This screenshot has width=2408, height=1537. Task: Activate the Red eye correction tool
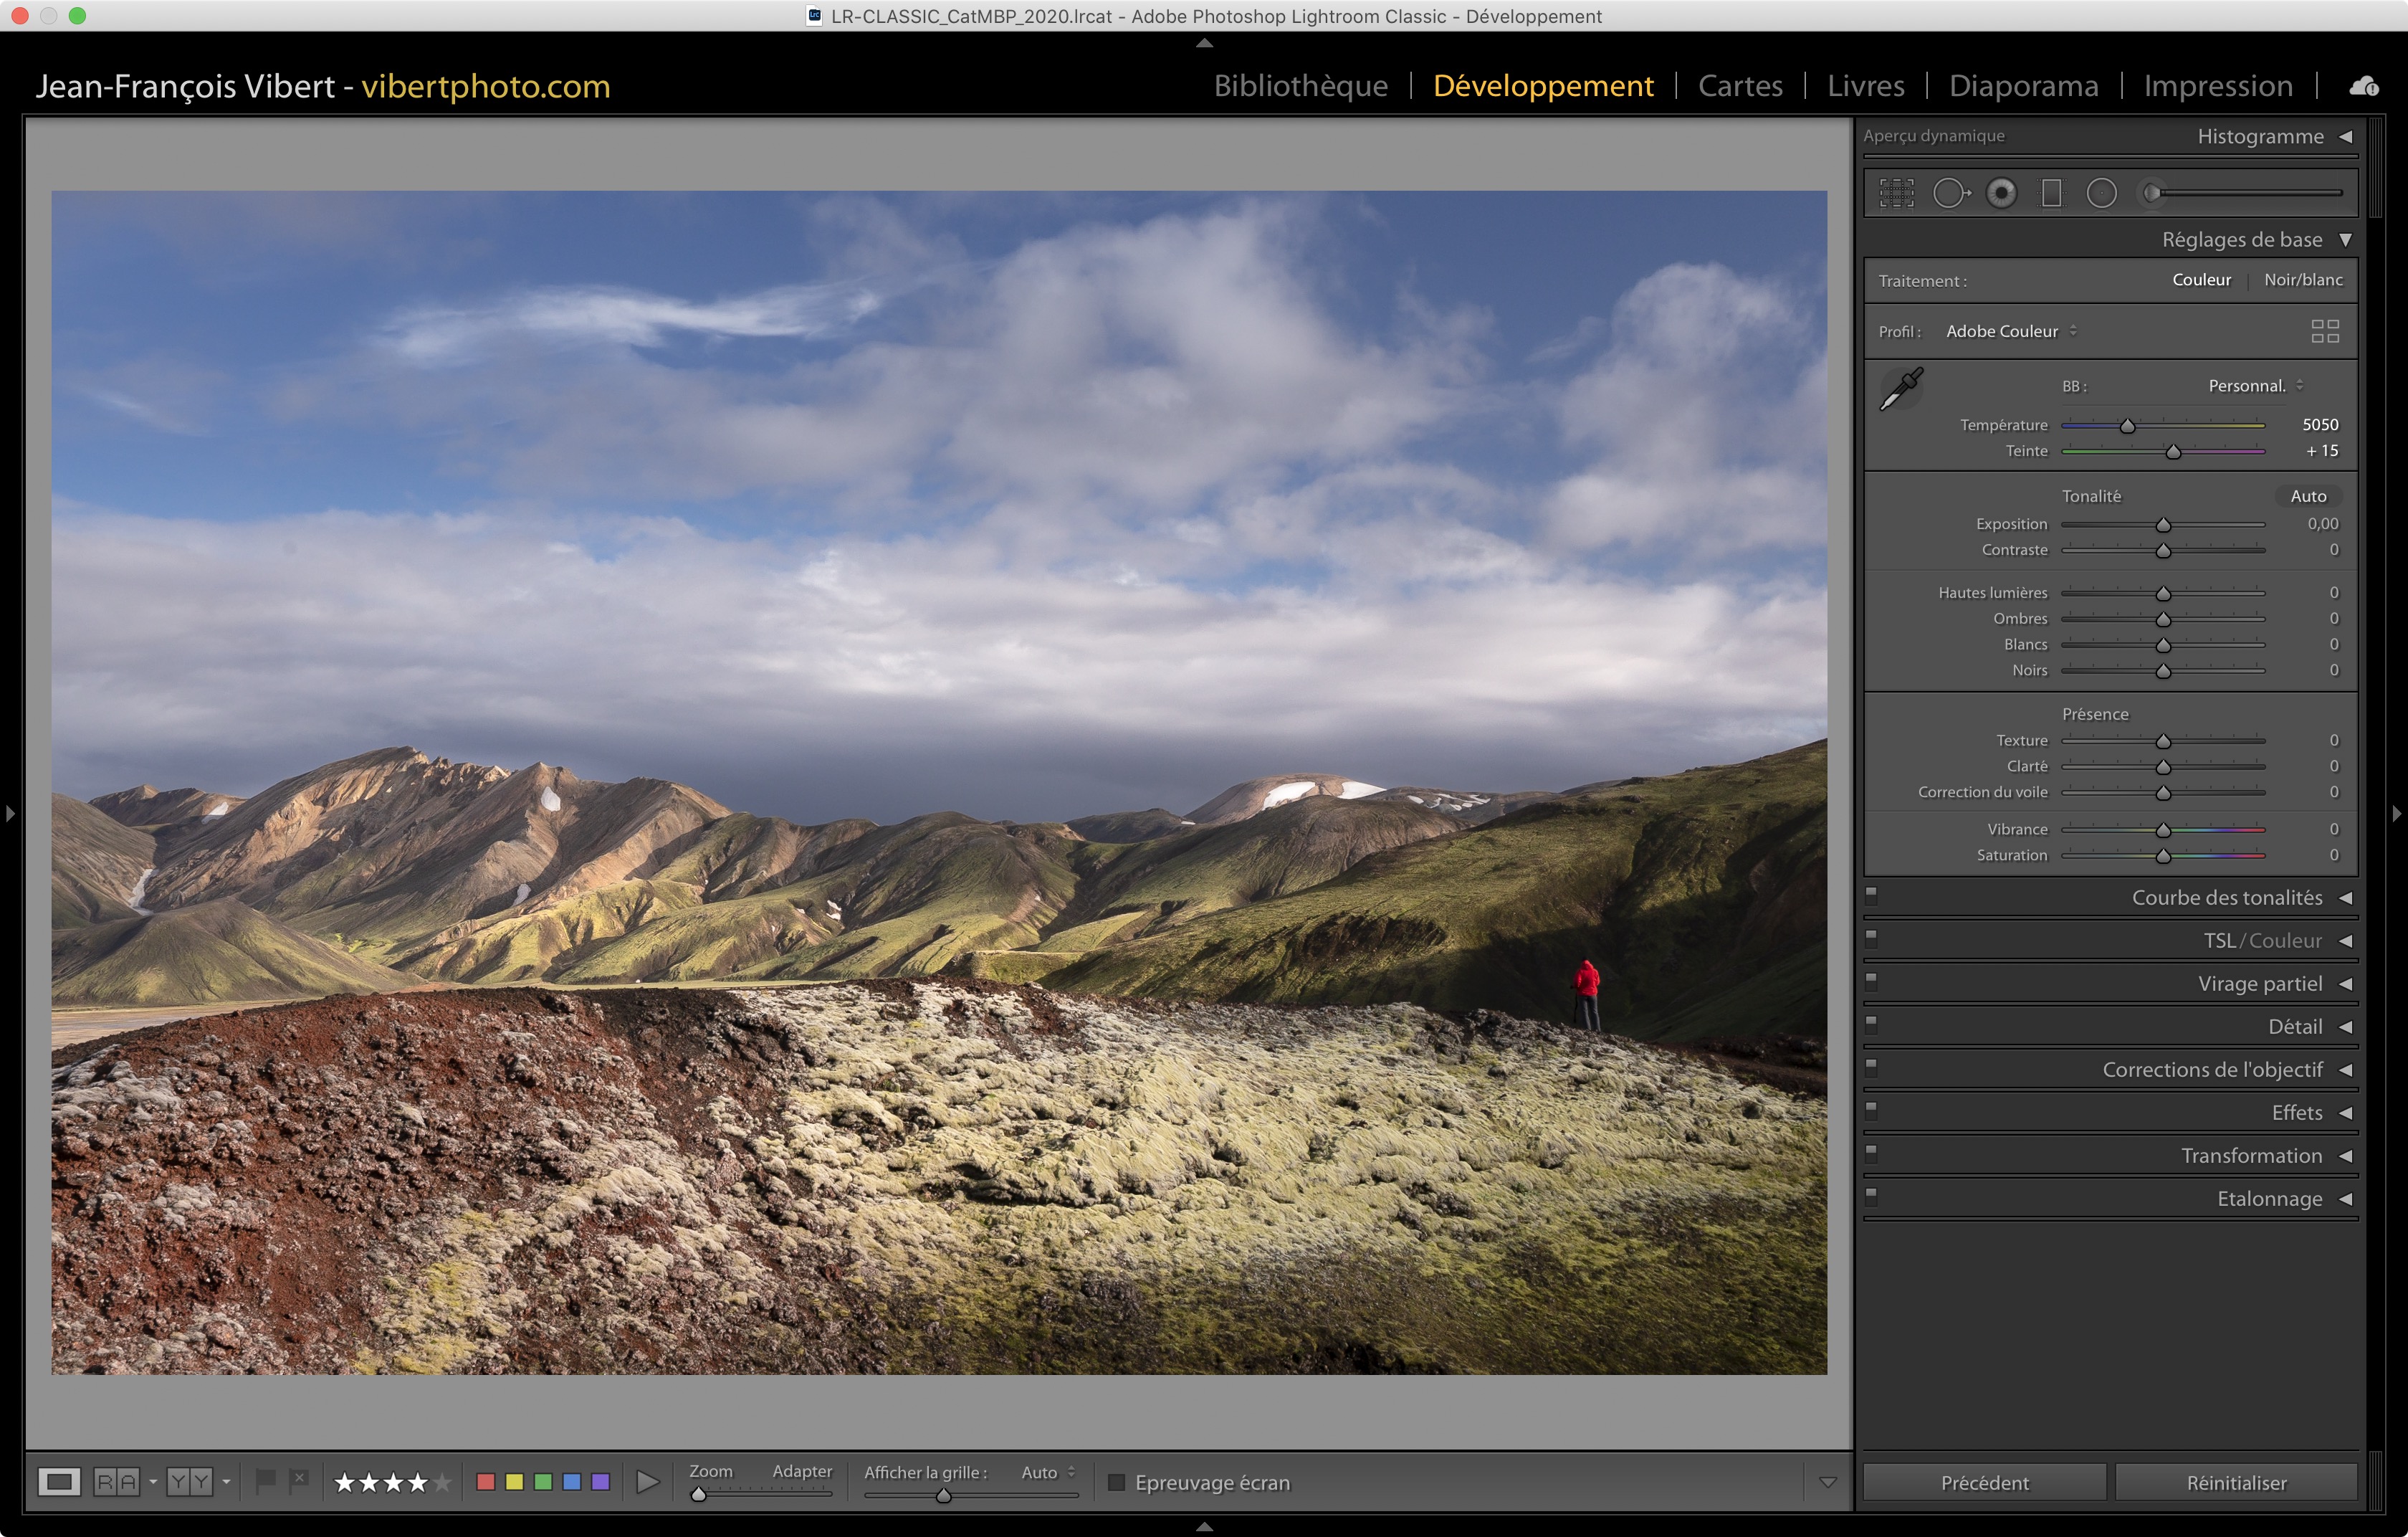(x=2001, y=193)
